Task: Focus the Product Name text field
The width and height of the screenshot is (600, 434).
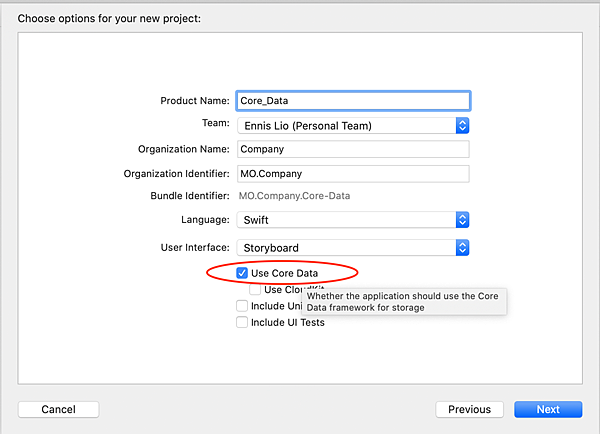Action: coord(353,100)
